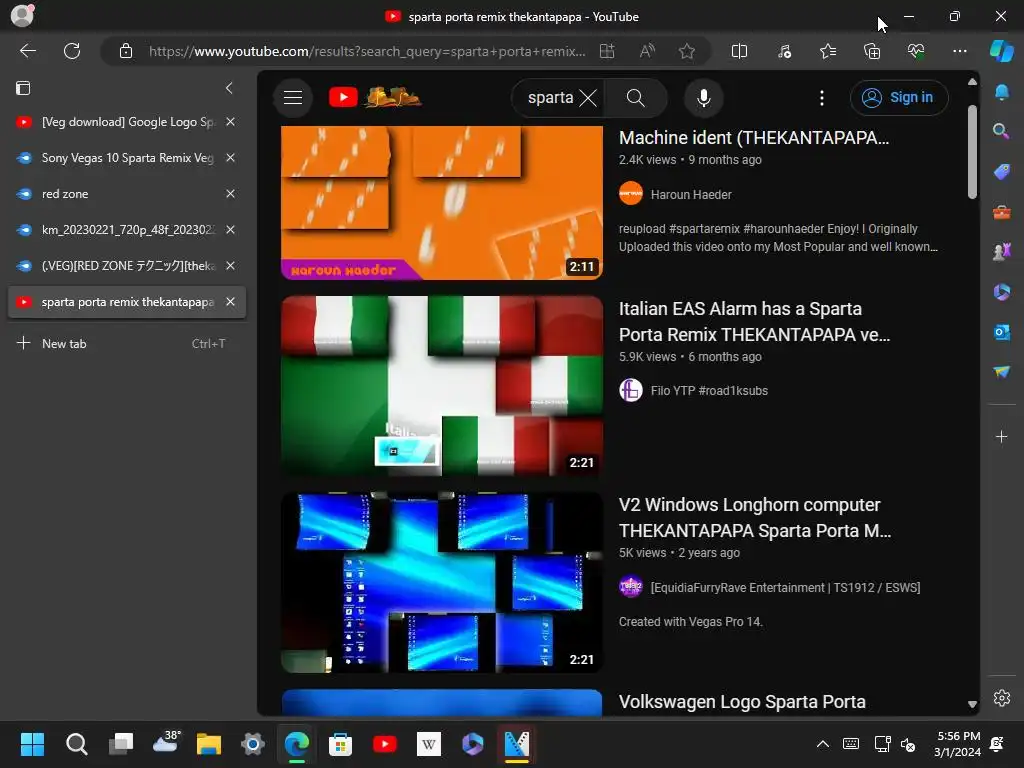
Task: Open Favorites list icon in toolbar
Action: coord(828,51)
